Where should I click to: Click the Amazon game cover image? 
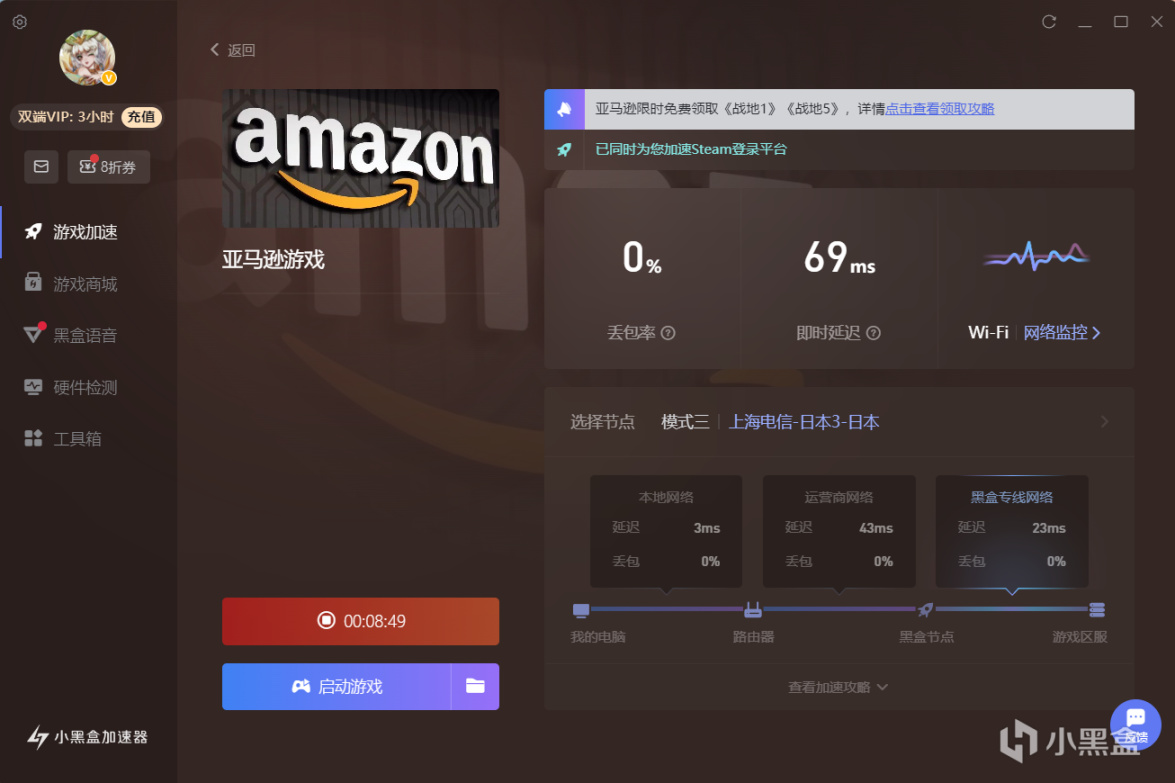360,158
